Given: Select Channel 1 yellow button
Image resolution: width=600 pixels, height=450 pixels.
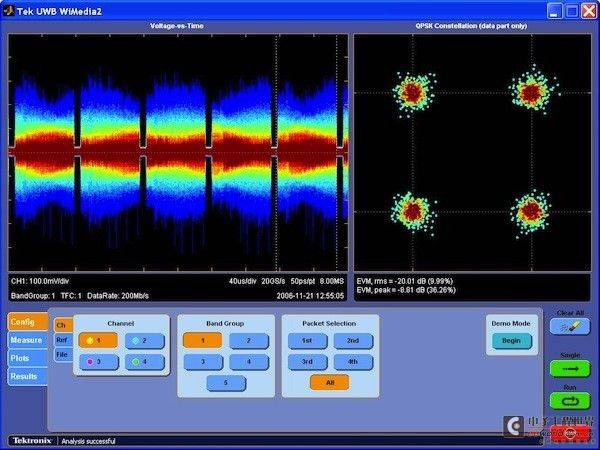Looking at the screenshot, I should click(x=98, y=340).
